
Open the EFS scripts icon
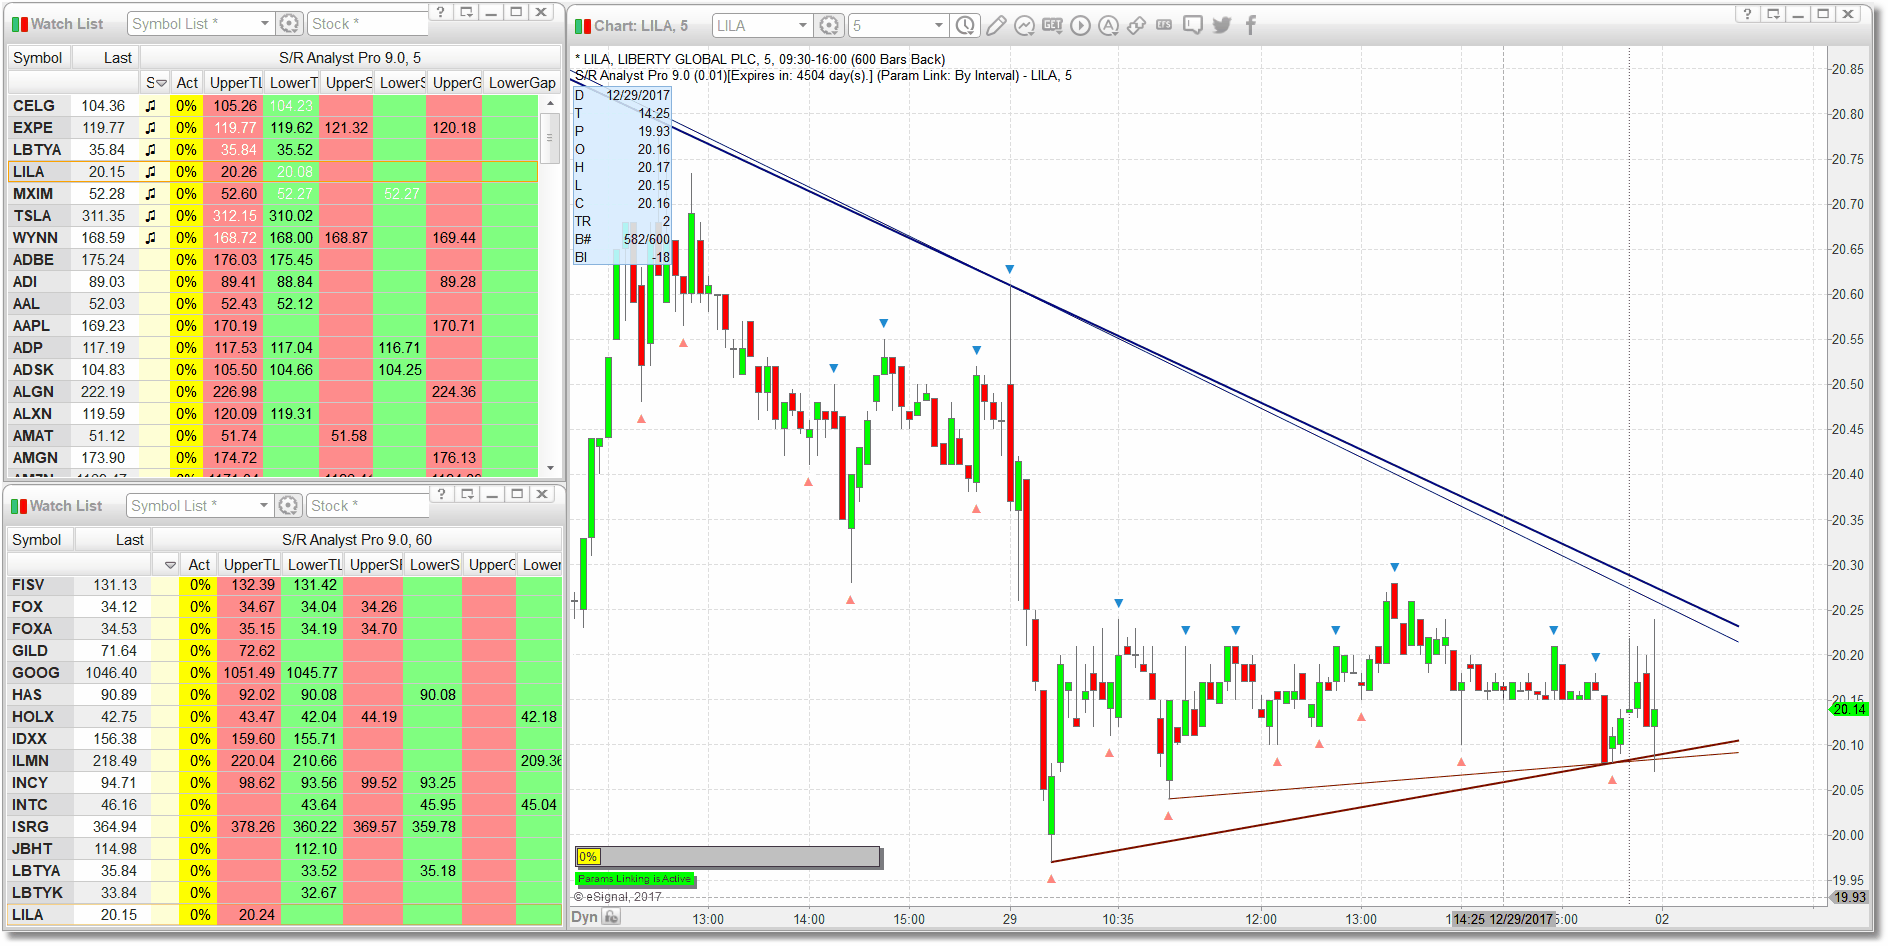click(1164, 25)
